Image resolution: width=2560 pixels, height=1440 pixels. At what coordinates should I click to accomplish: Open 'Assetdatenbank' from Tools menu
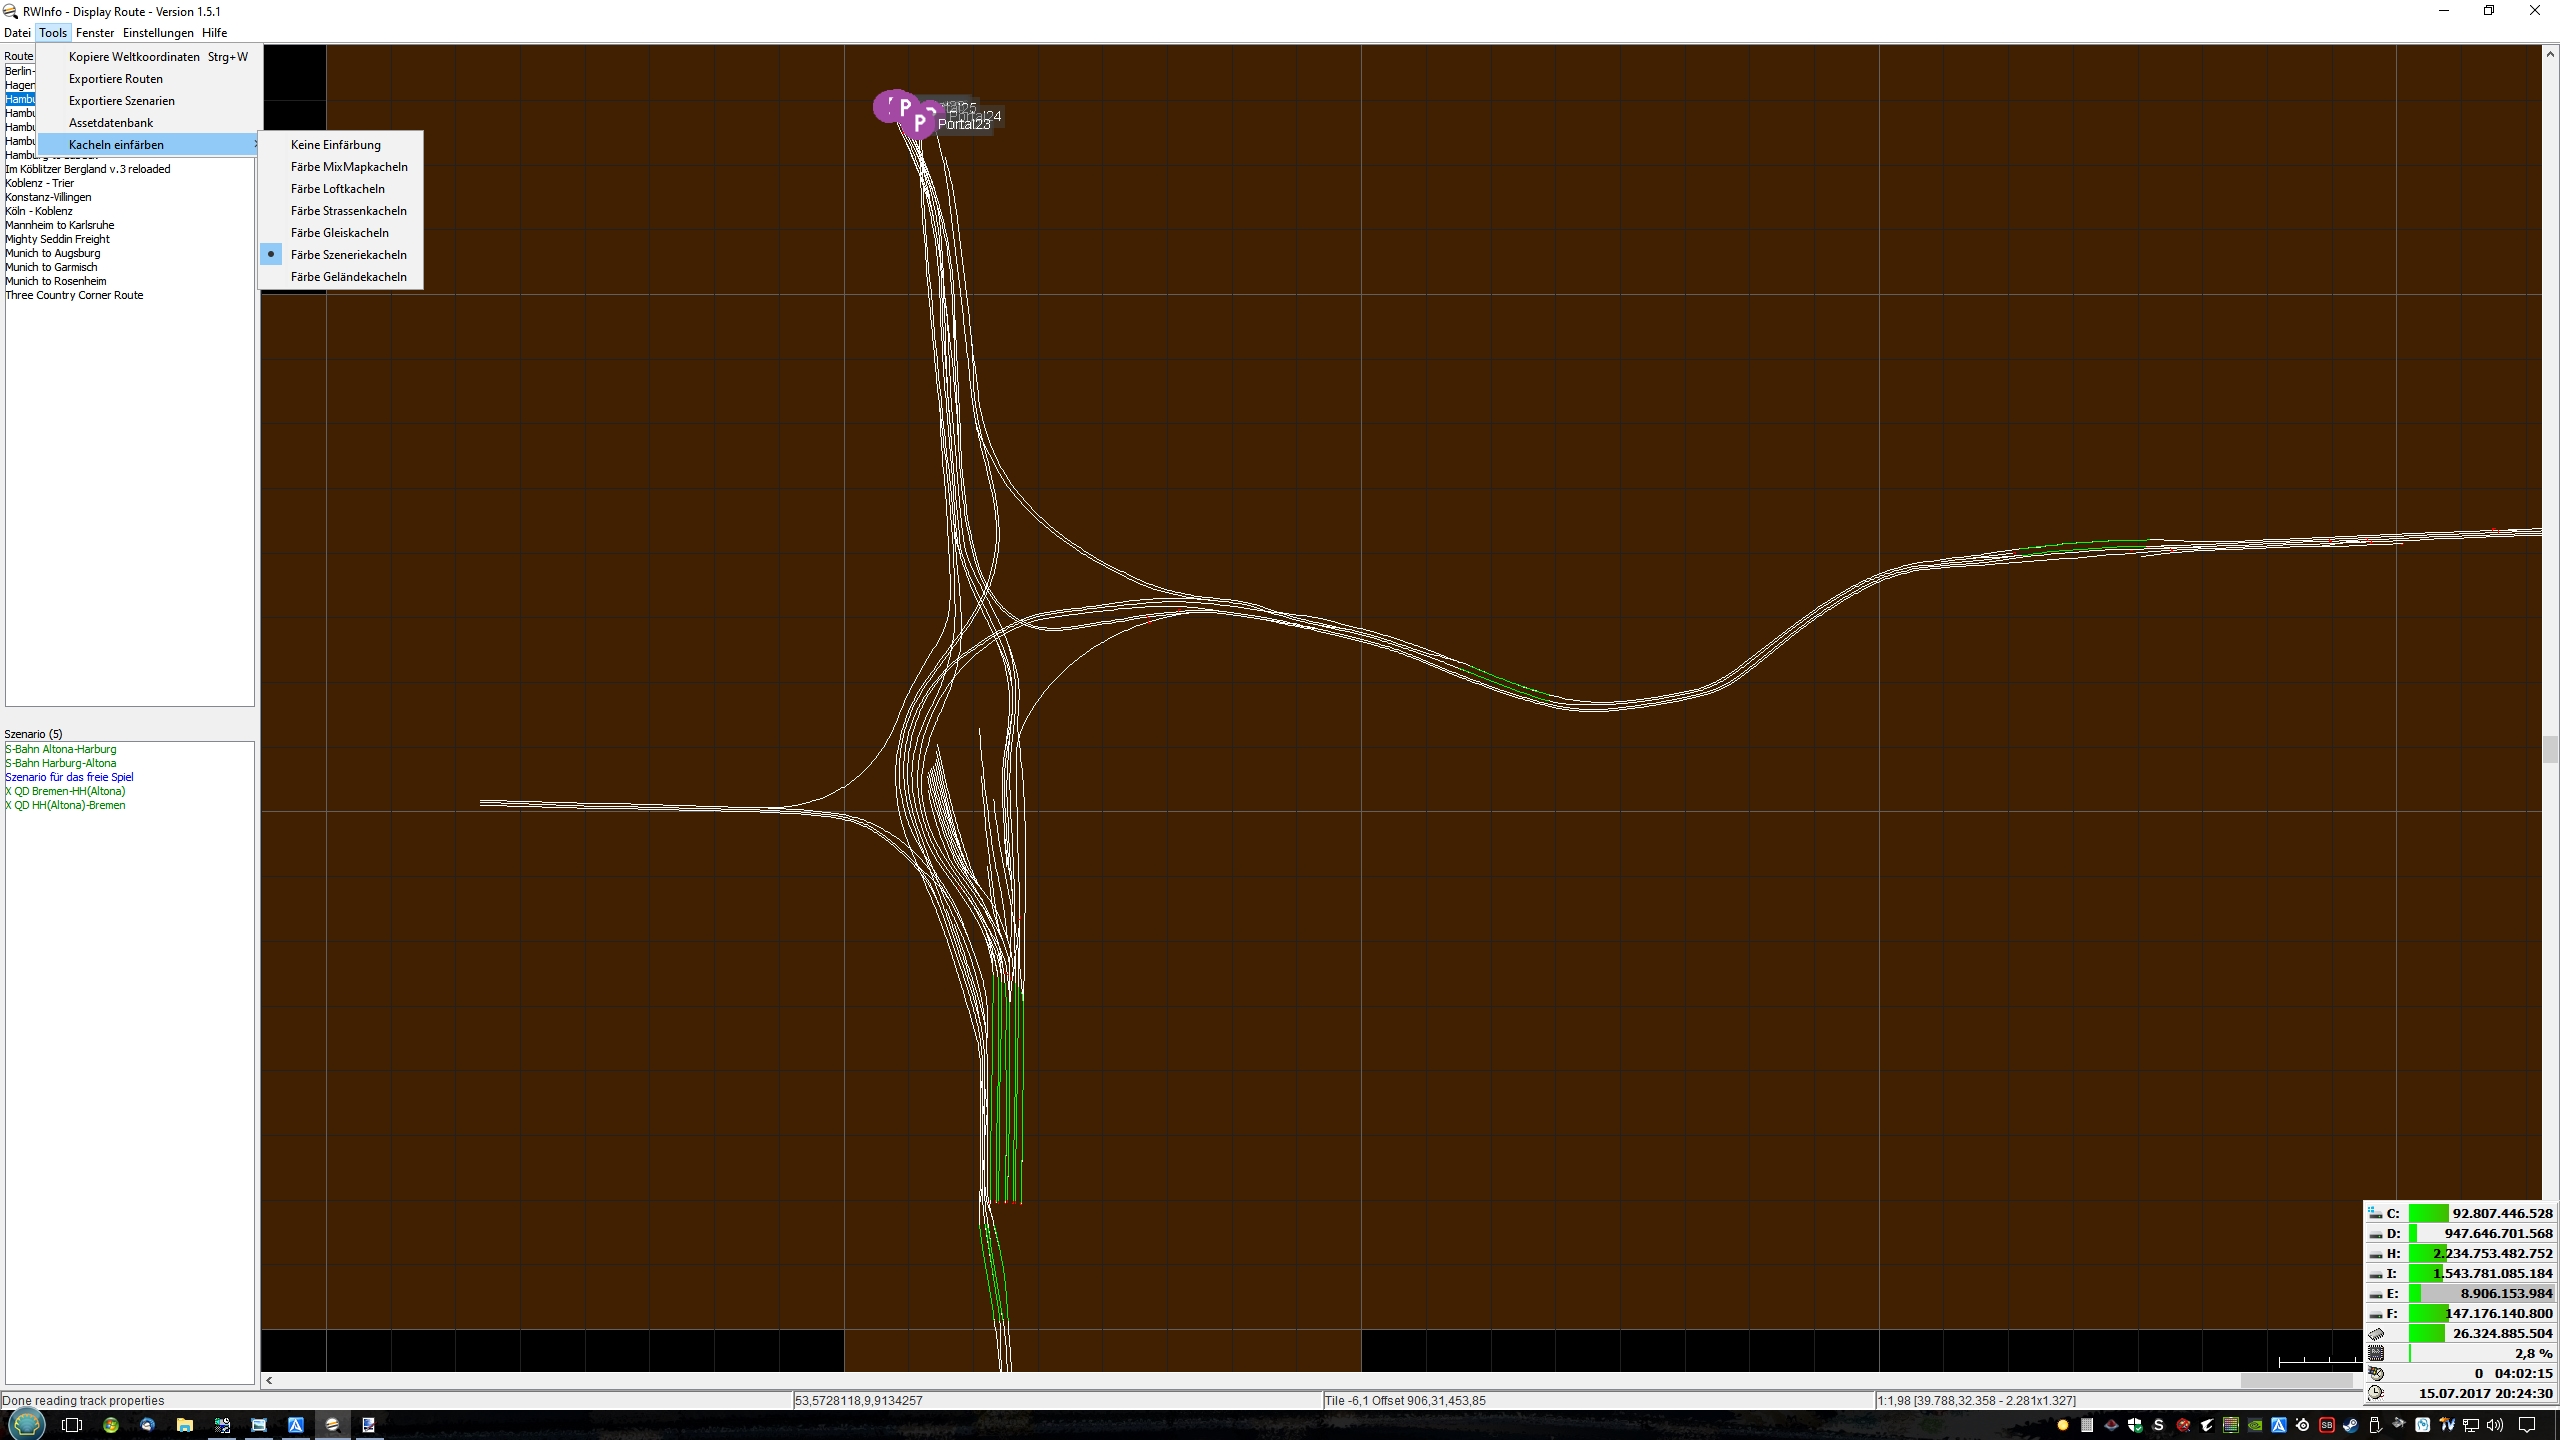pos(110,123)
